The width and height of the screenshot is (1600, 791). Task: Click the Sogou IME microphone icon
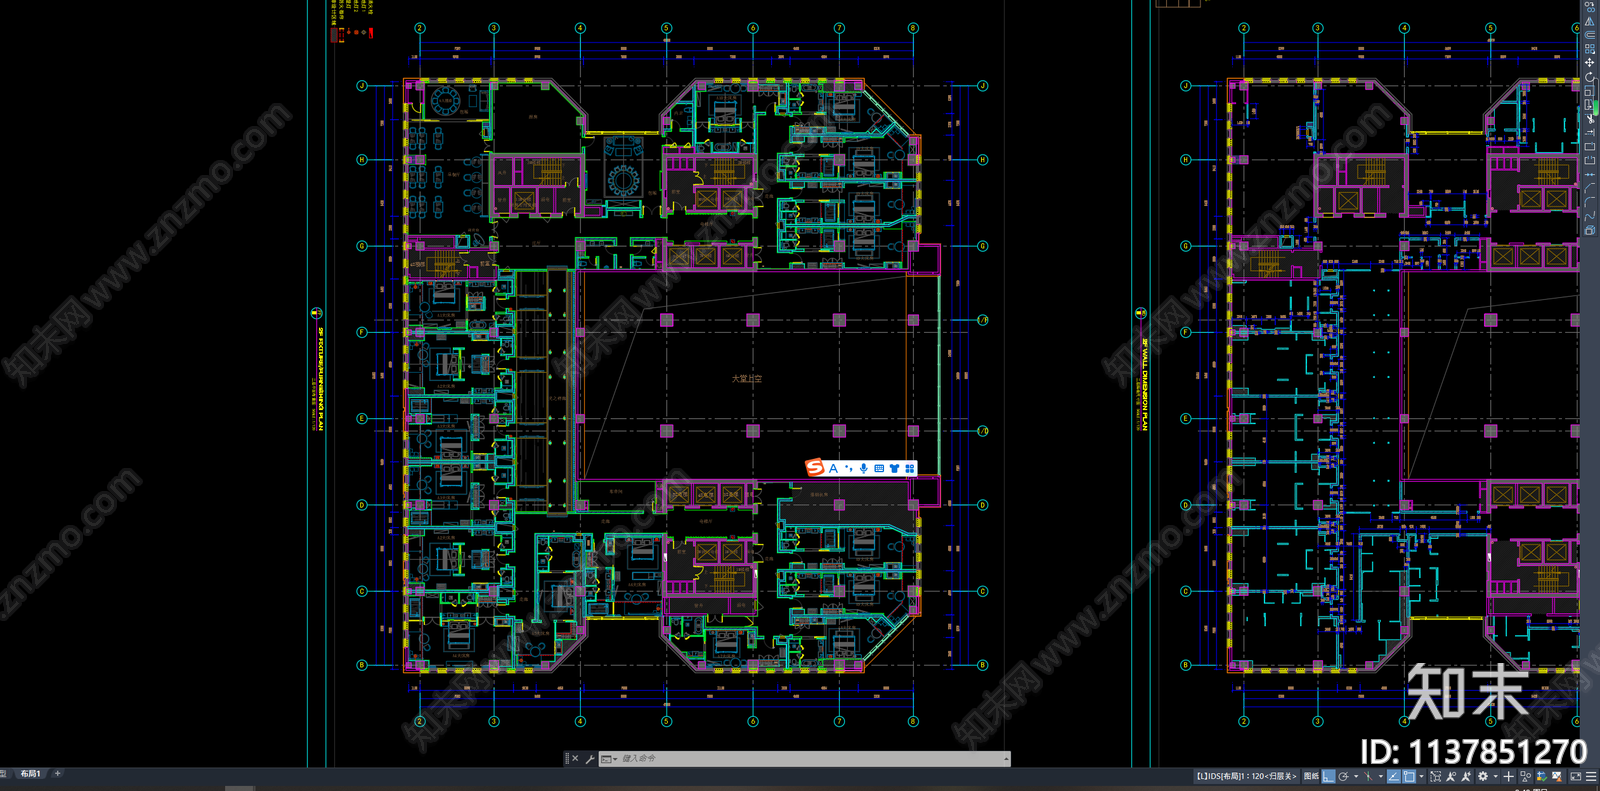pyautogui.click(x=863, y=468)
